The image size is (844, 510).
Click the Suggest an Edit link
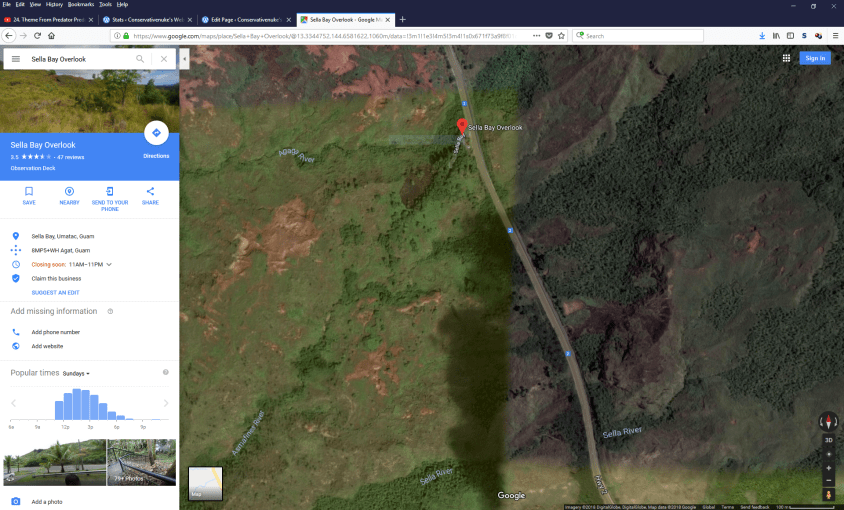tap(55, 292)
